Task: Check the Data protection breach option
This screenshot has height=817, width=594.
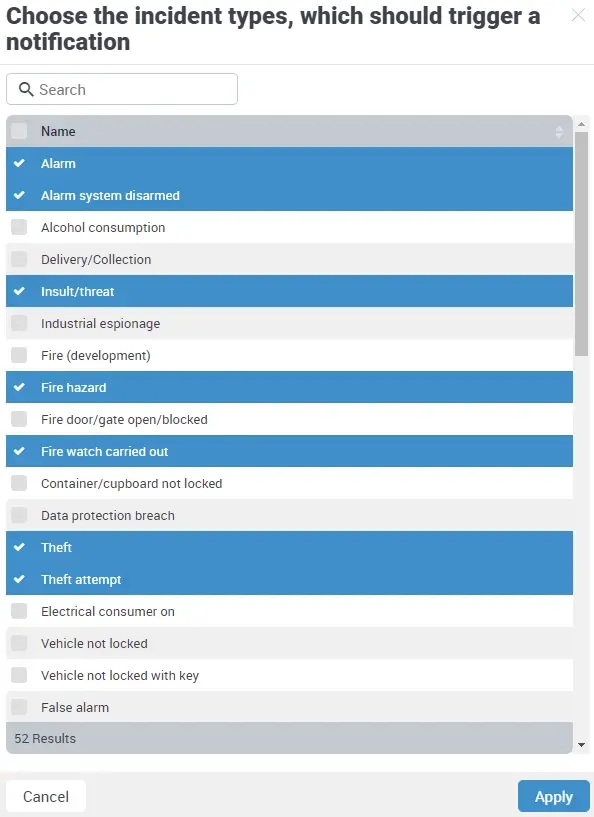Action: [18, 515]
